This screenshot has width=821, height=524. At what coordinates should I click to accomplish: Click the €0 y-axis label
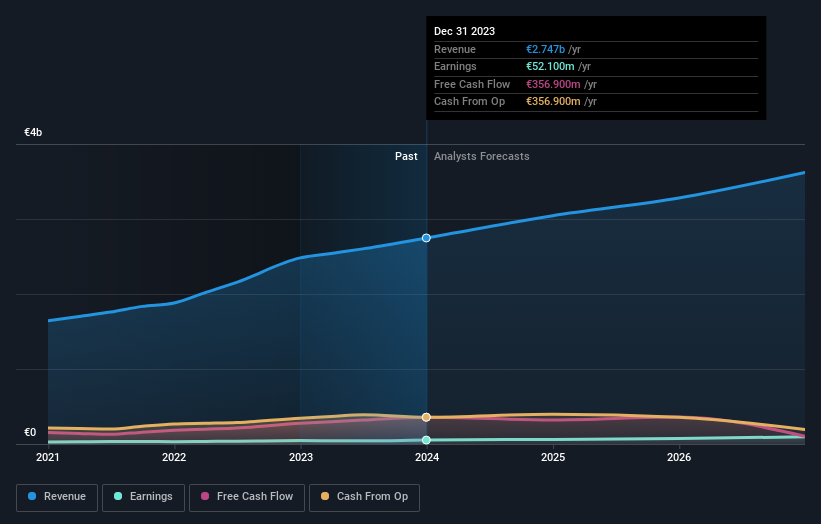tap(30, 432)
